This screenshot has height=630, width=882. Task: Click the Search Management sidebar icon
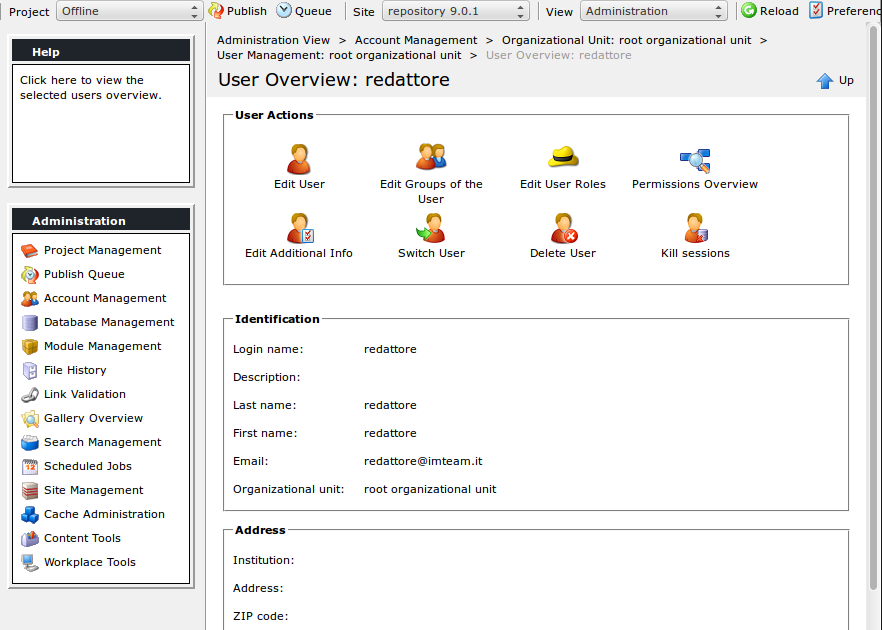[x=30, y=443]
